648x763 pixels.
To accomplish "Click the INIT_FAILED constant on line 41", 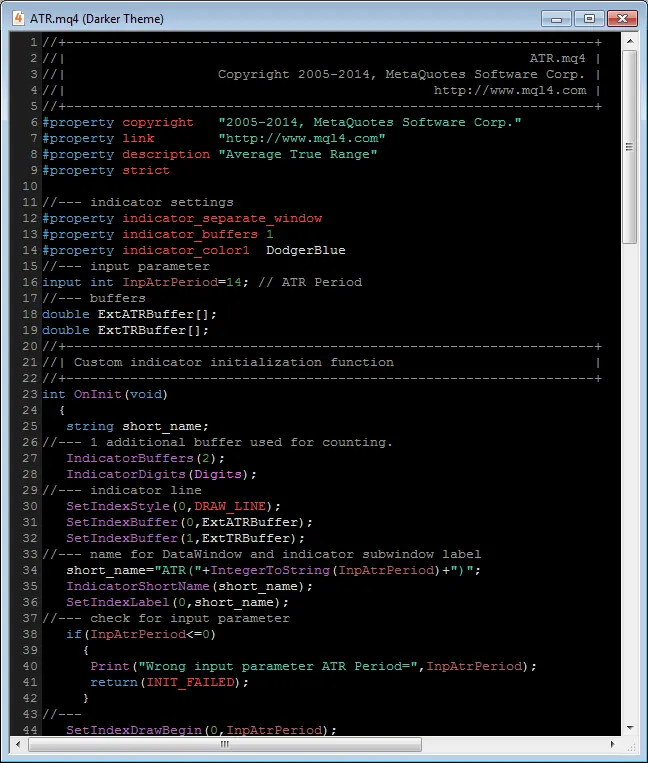I will point(190,682).
